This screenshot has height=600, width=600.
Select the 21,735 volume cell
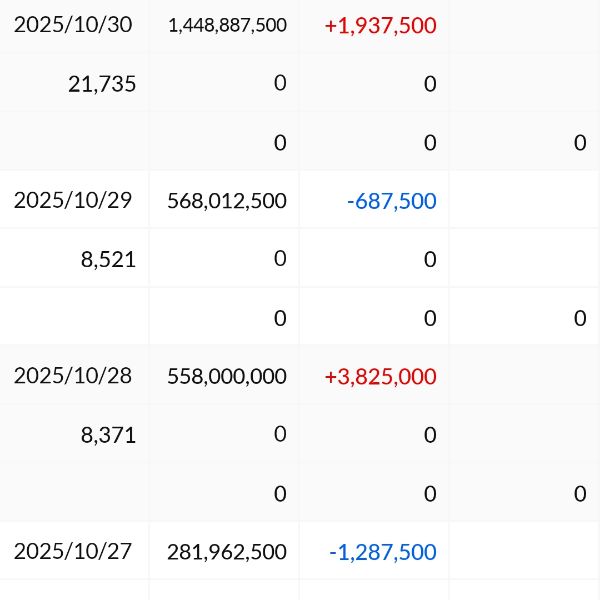[x=102, y=84]
